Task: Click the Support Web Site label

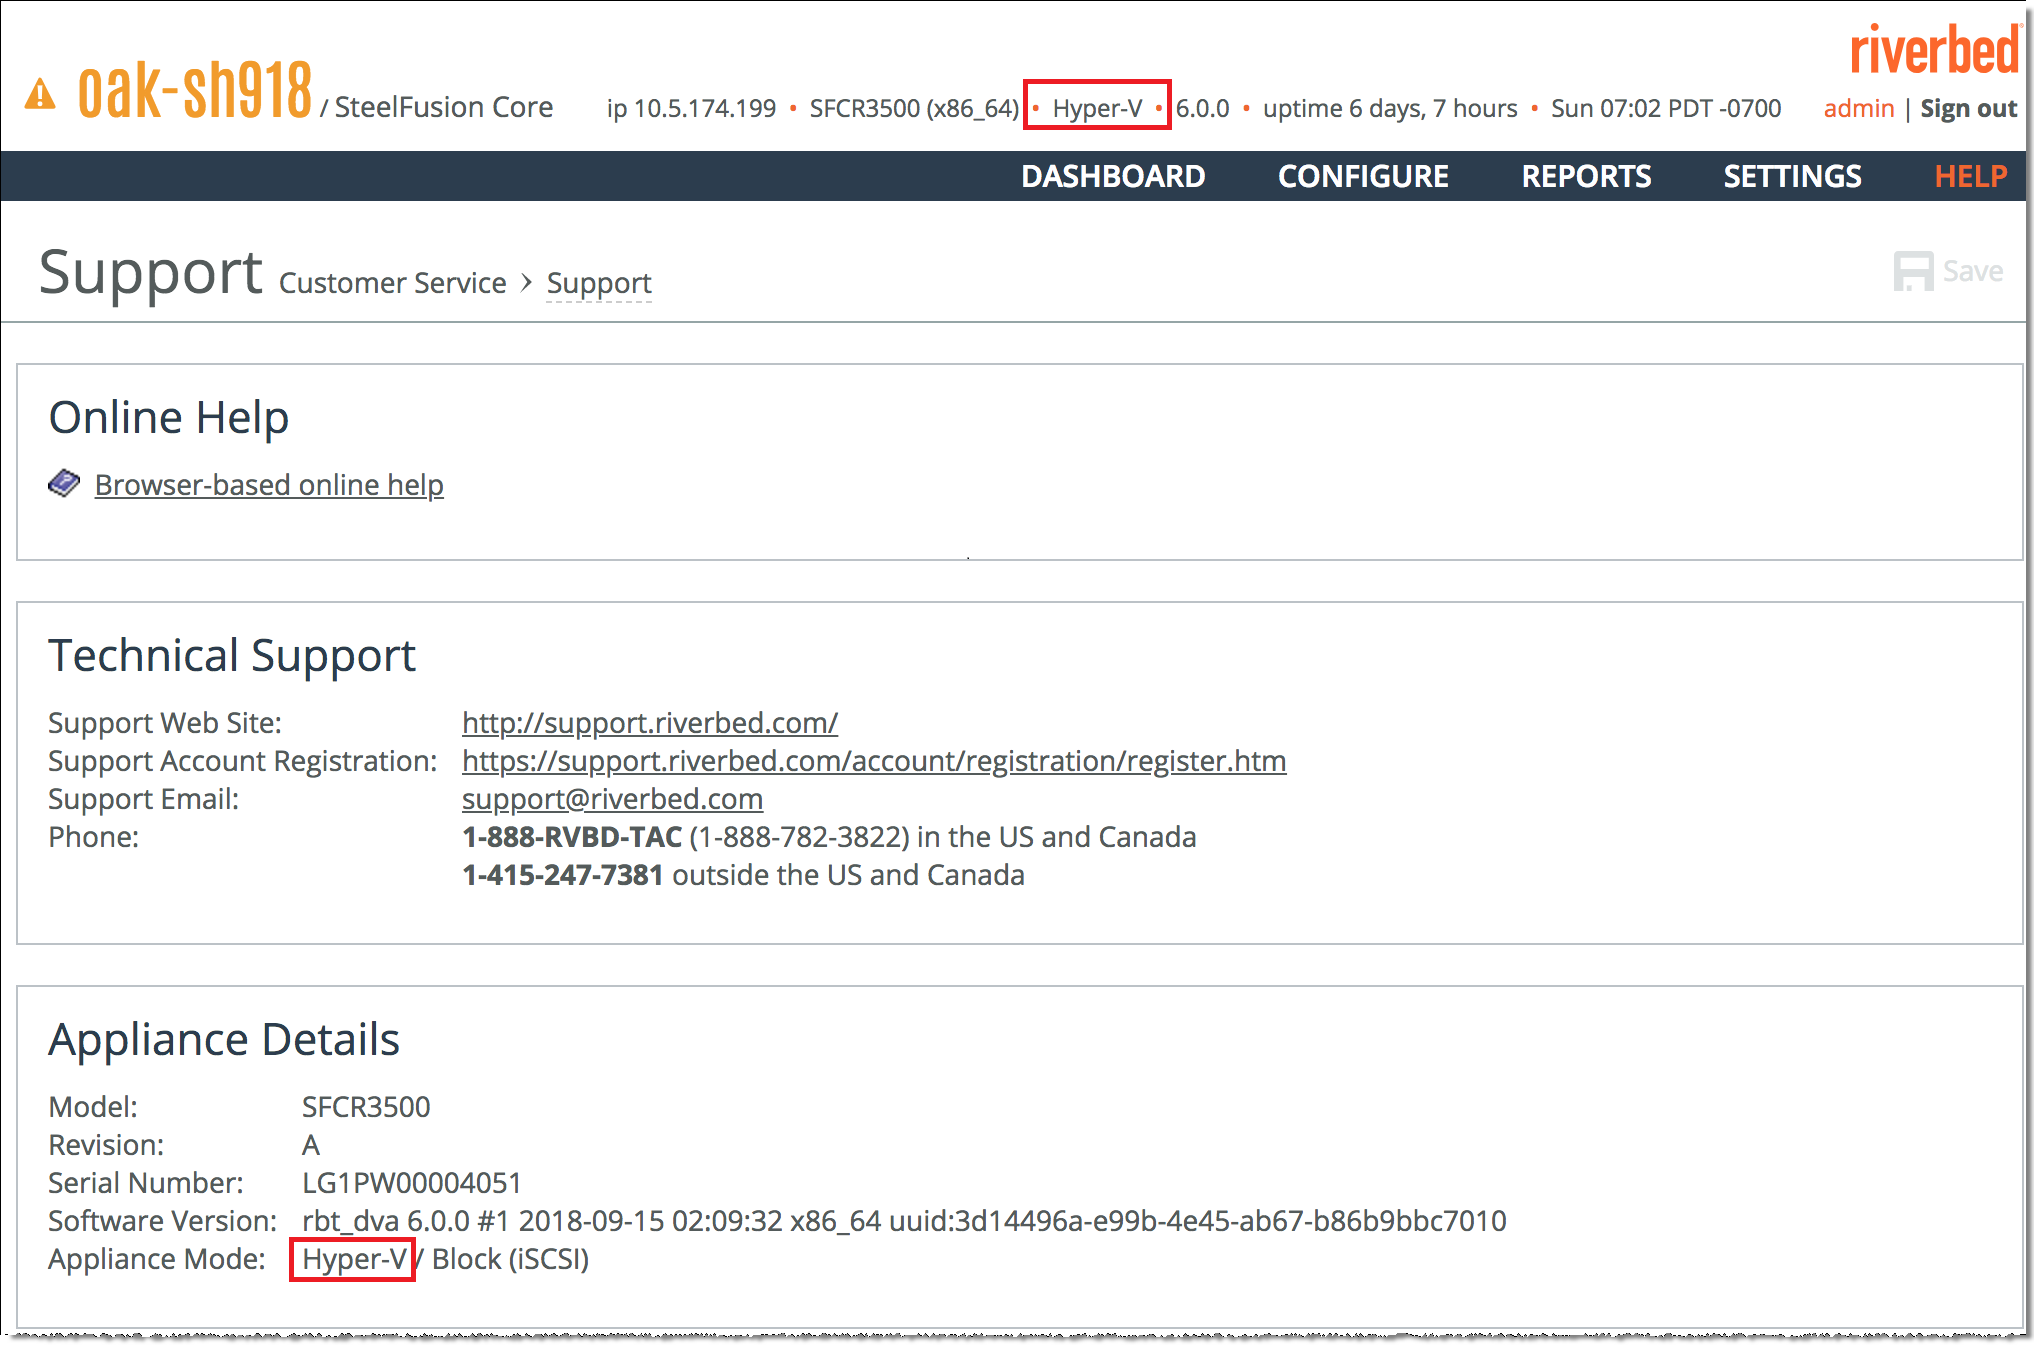Action: pos(165,722)
